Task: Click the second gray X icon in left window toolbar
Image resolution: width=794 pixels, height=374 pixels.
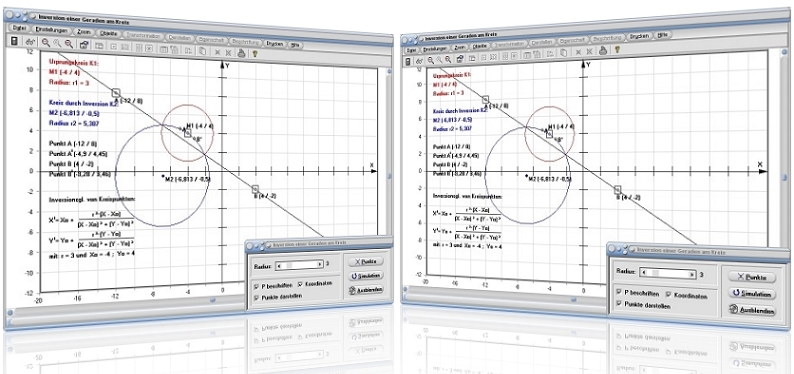Action: [x=228, y=52]
